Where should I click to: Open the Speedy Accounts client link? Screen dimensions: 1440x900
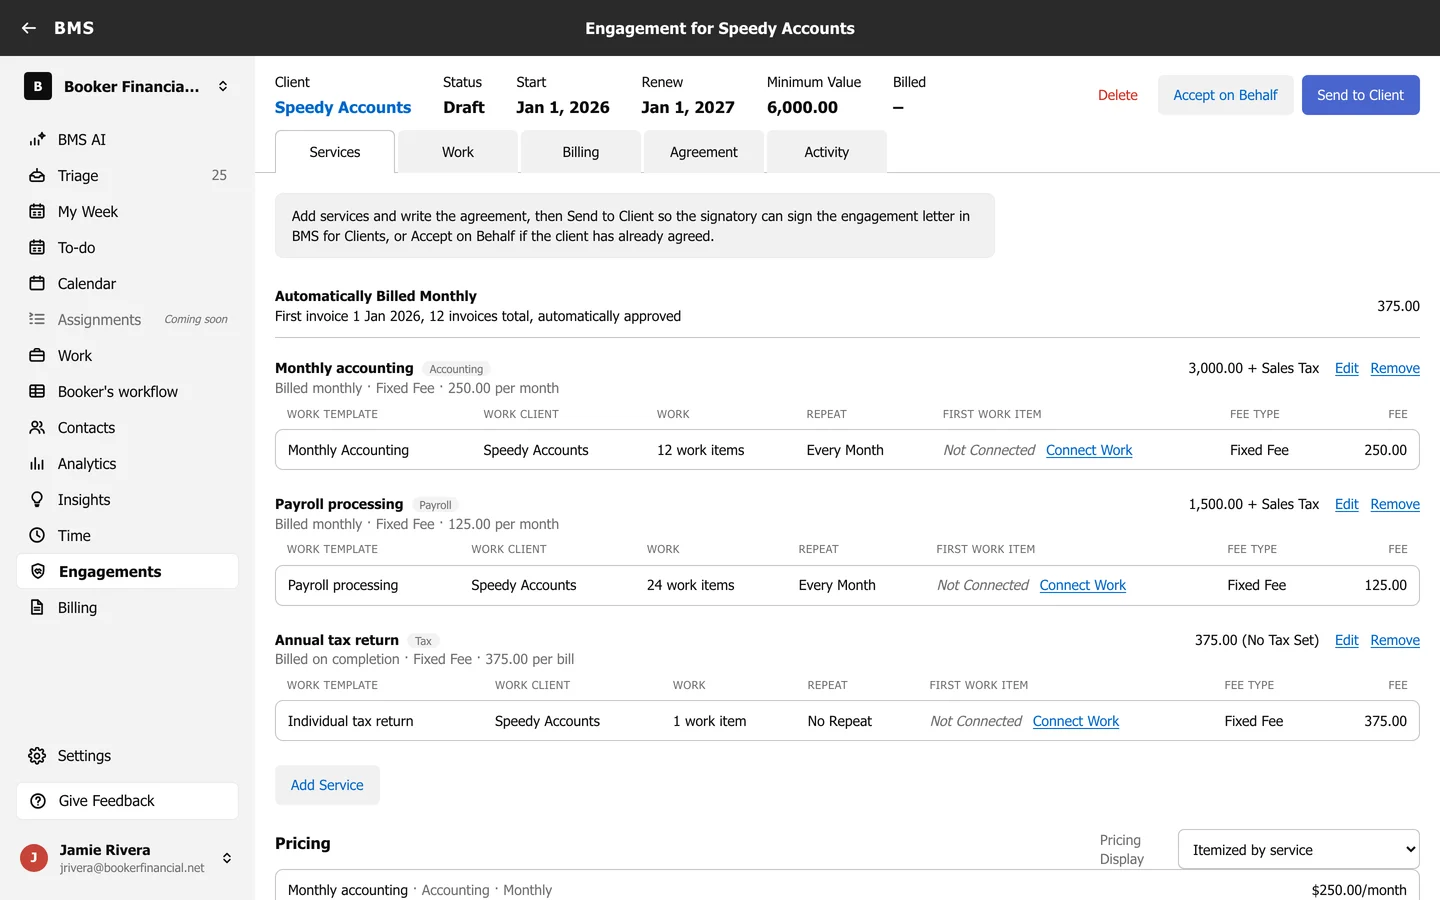point(343,108)
